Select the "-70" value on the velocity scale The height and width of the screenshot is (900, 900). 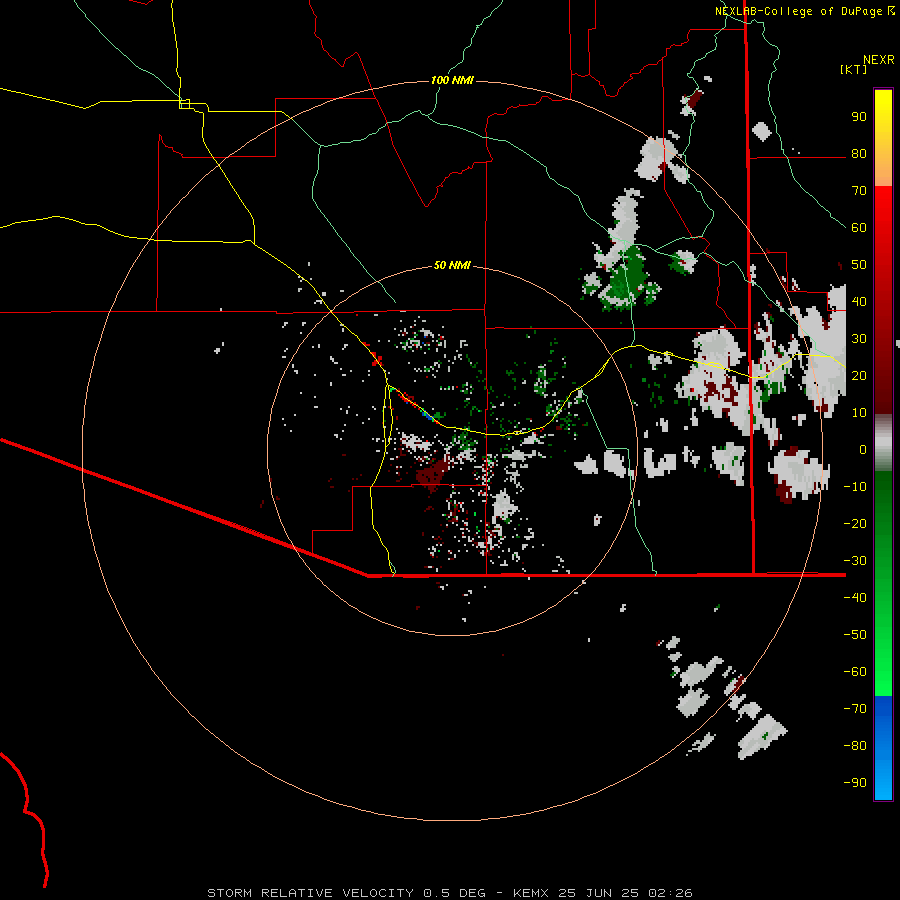(855, 709)
